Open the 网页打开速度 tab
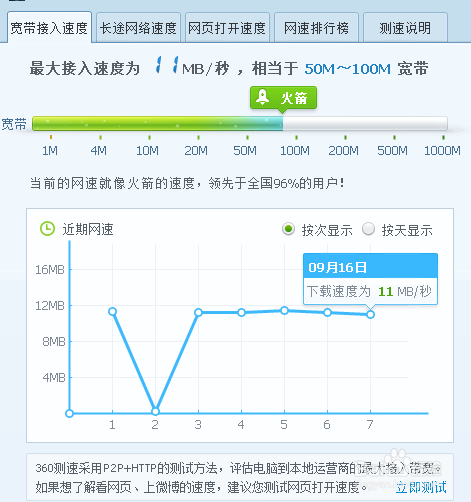The image size is (471, 502). pos(227,28)
